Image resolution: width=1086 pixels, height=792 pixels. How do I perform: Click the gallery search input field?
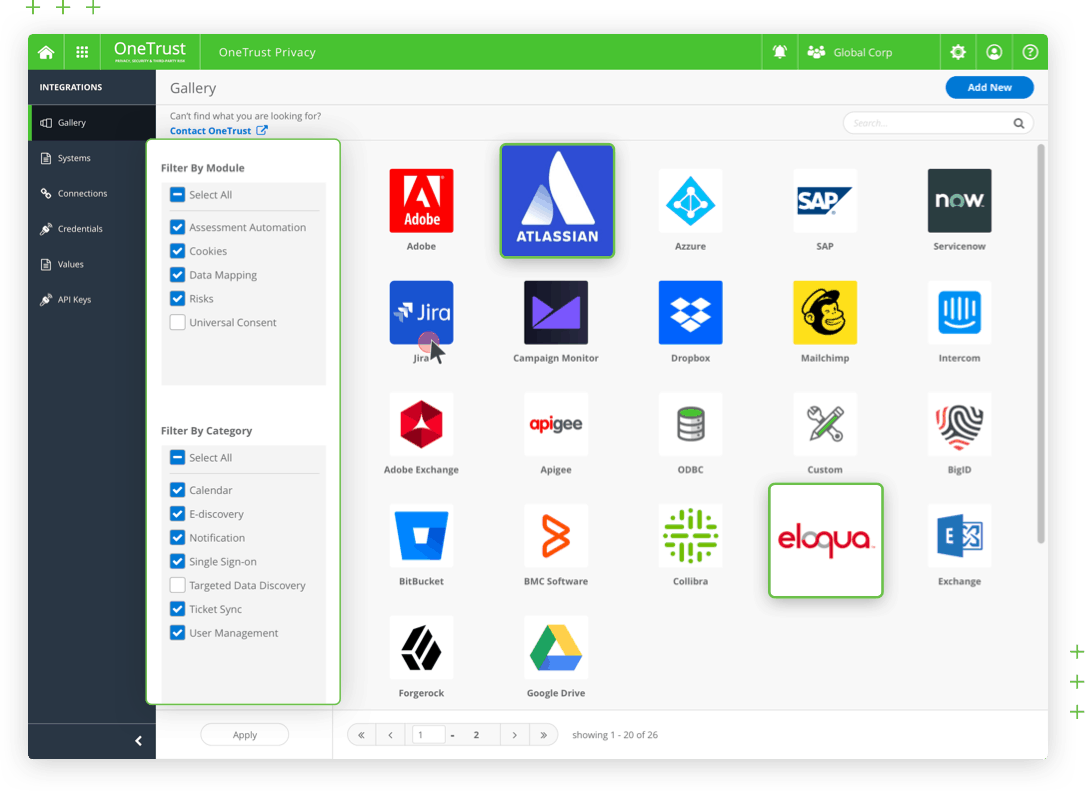coord(938,123)
